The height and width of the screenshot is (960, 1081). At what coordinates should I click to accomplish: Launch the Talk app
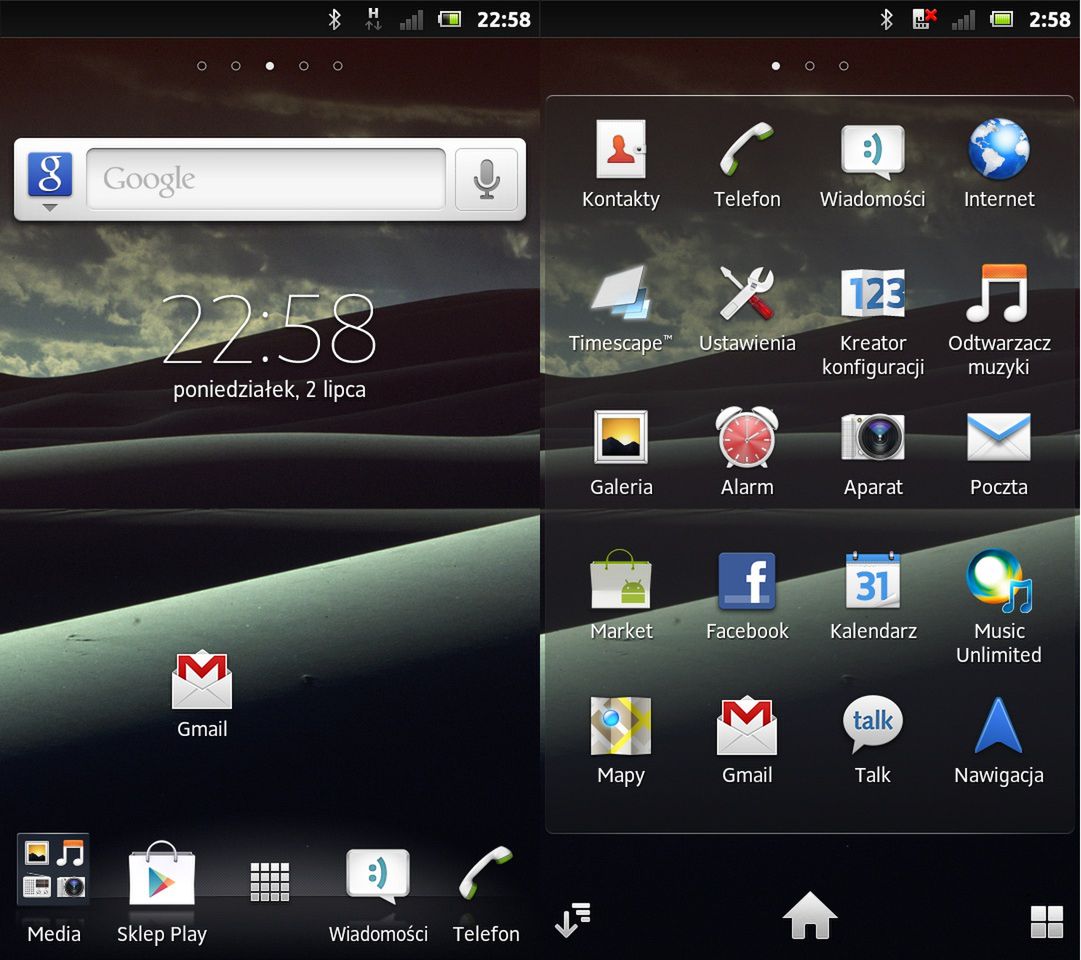pyautogui.click(x=873, y=741)
